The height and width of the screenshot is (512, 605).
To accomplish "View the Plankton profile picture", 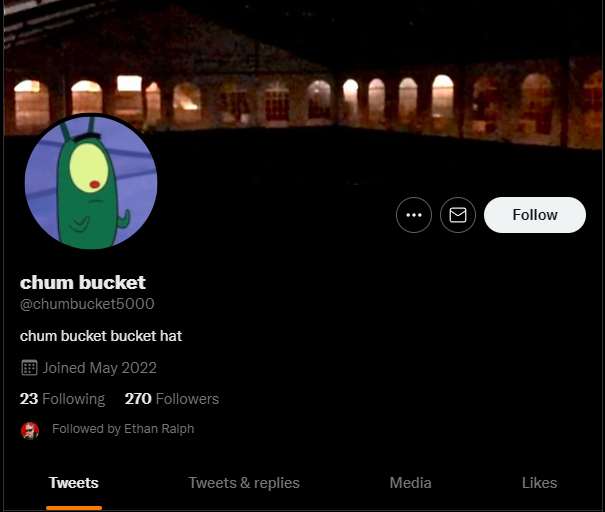I will coord(91,182).
